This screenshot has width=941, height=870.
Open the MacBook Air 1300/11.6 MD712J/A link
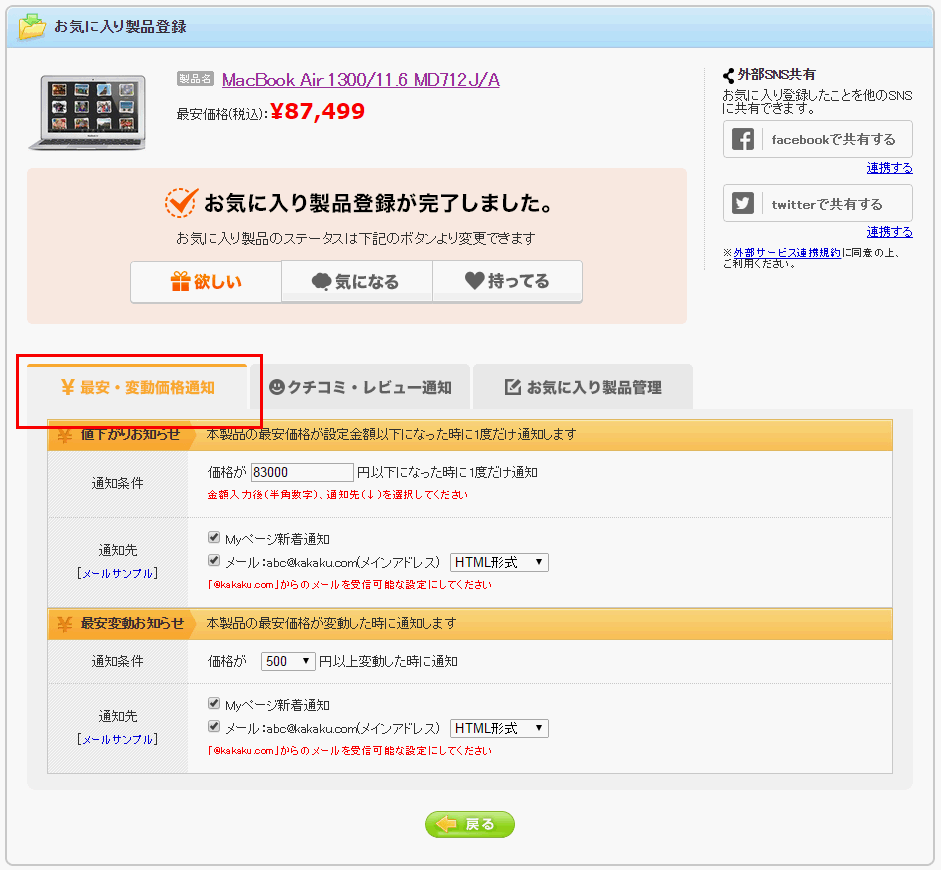pyautogui.click(x=361, y=80)
